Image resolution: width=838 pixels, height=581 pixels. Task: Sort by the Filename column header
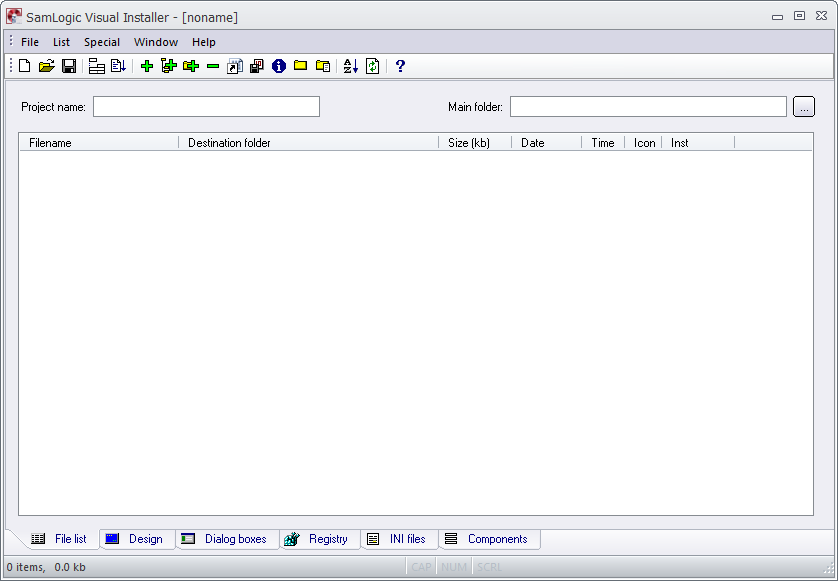99,143
